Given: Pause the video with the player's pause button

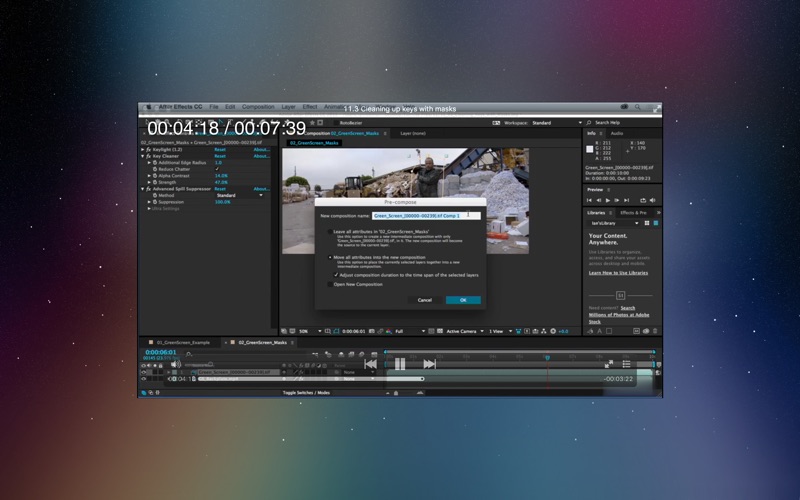Looking at the screenshot, I should tap(400, 364).
